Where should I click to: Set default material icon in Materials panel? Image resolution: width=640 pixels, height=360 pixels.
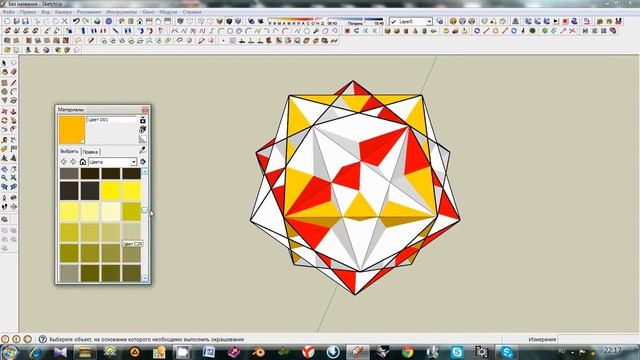tap(142, 139)
